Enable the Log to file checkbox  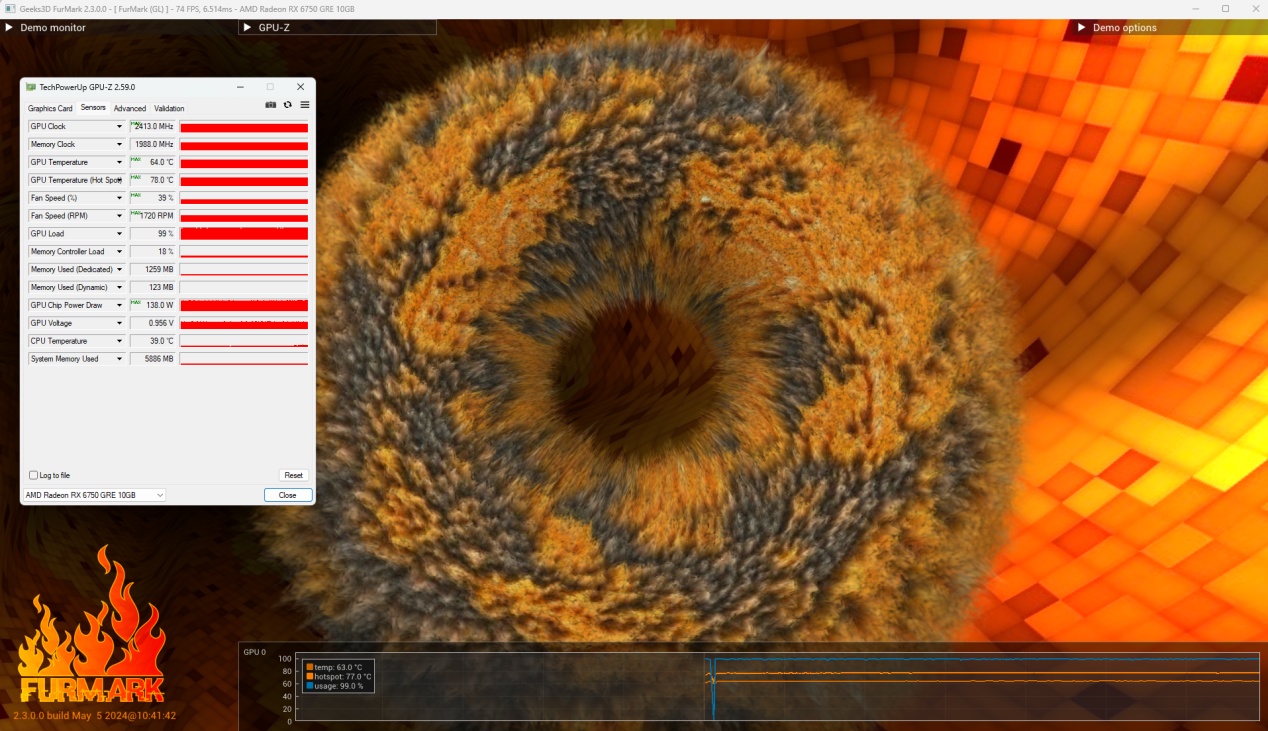point(34,476)
